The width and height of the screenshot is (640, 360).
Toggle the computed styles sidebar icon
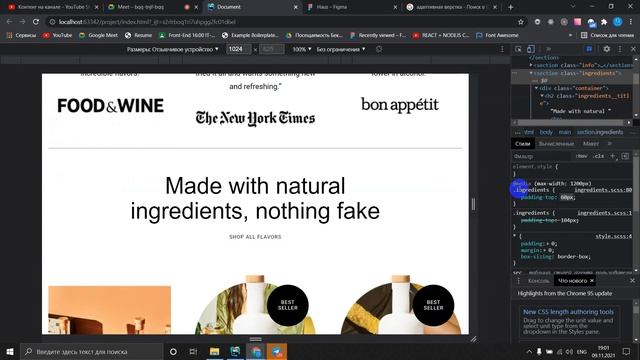(x=625, y=156)
